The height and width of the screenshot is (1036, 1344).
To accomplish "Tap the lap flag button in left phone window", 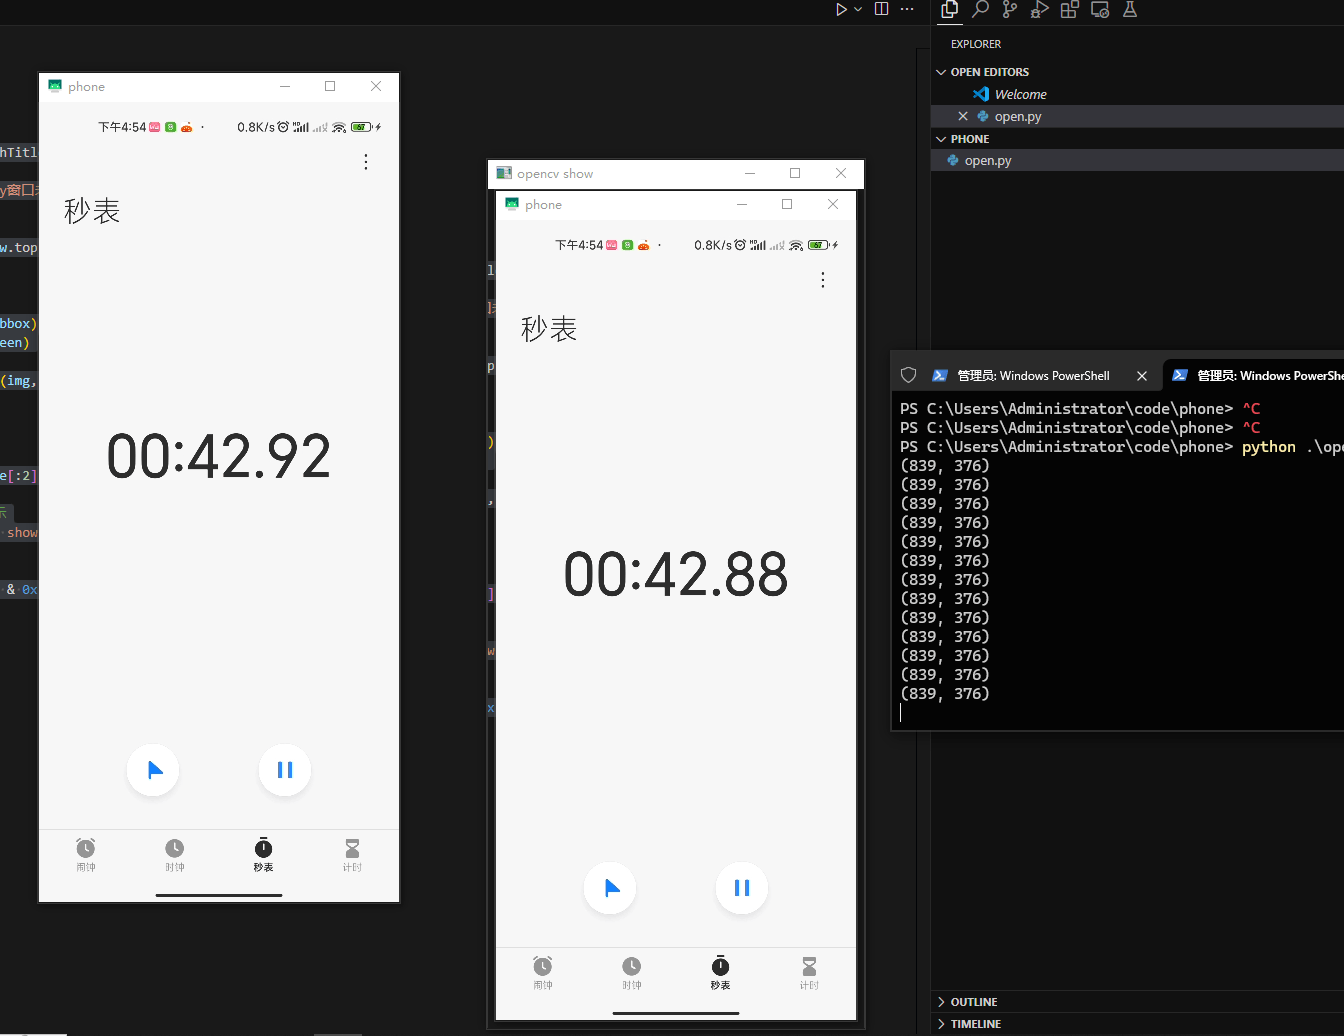I will coord(153,770).
